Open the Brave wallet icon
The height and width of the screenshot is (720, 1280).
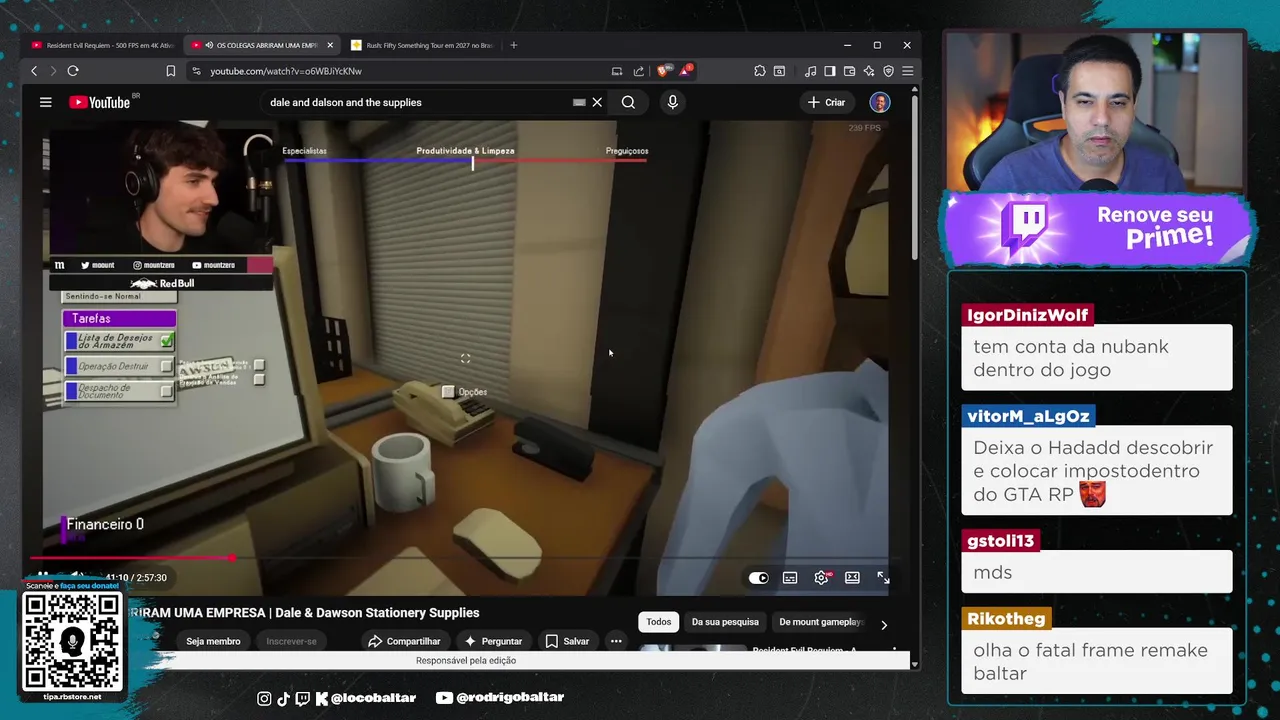click(849, 71)
